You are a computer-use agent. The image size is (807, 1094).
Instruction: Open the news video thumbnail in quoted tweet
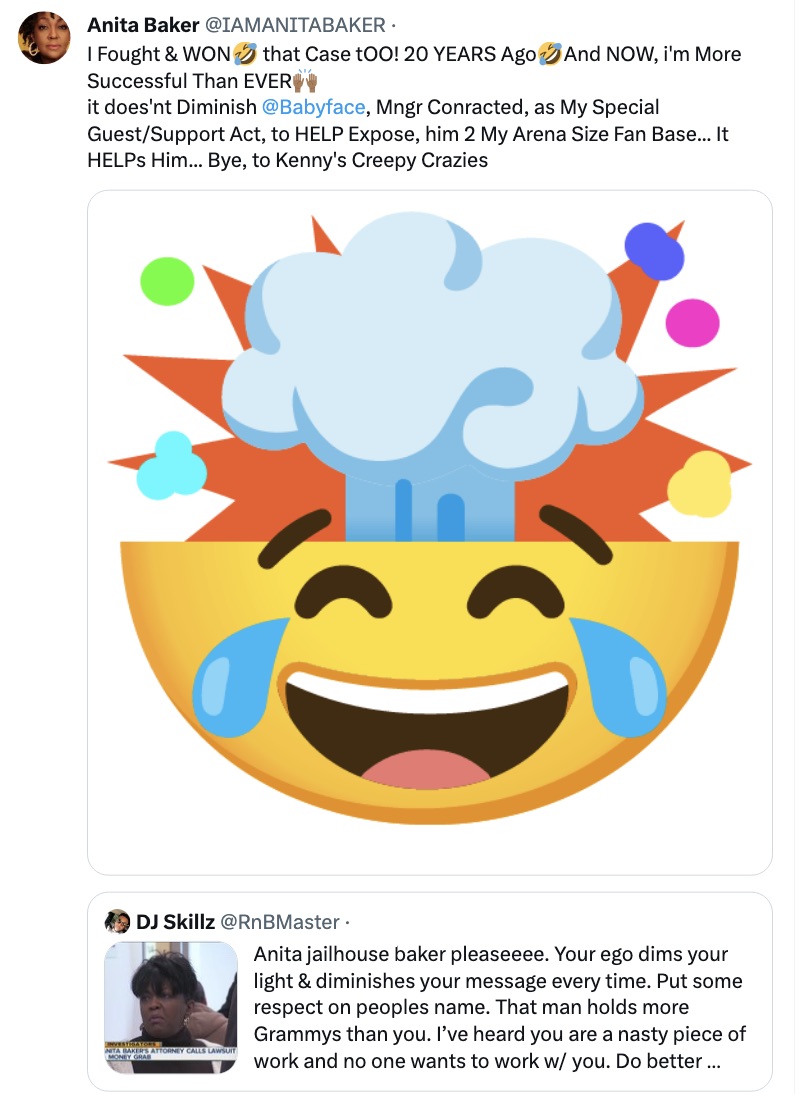(x=171, y=1009)
